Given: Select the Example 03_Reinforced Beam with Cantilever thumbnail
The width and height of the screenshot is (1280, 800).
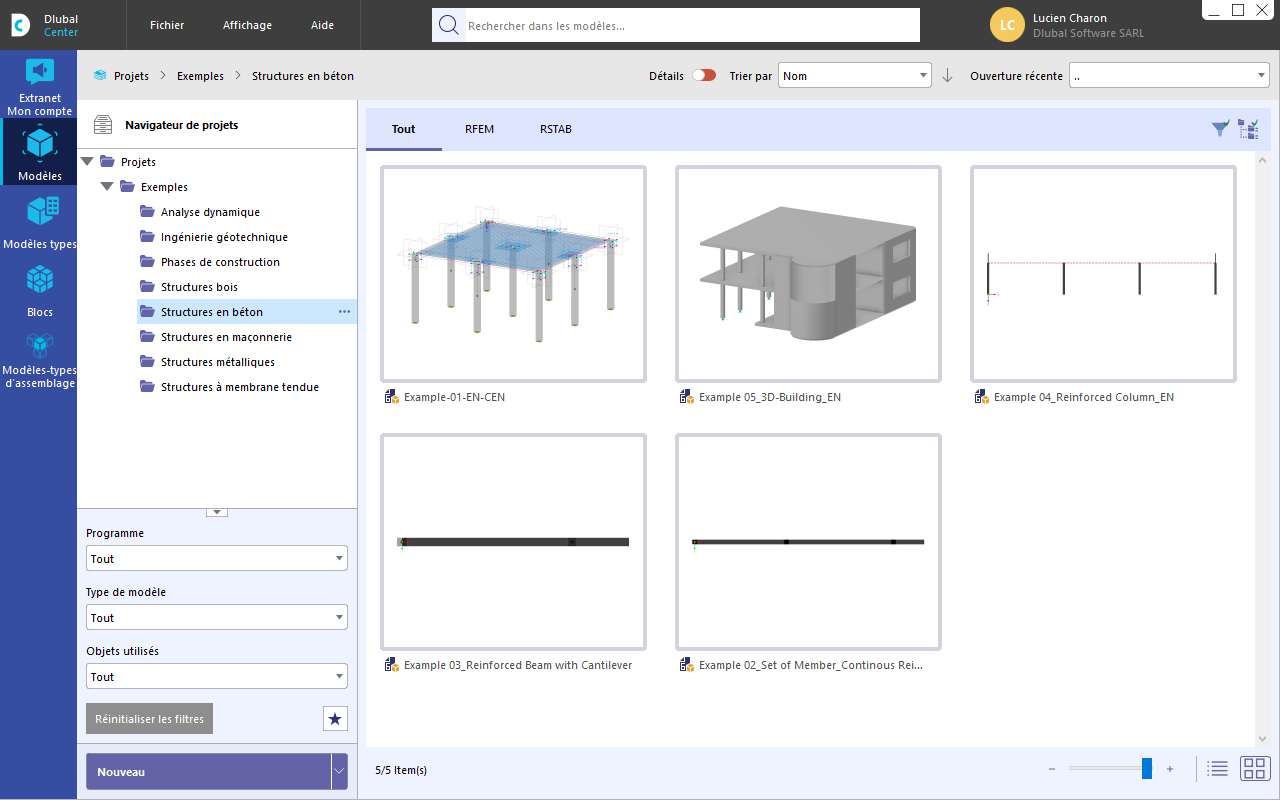Looking at the screenshot, I should 514,542.
